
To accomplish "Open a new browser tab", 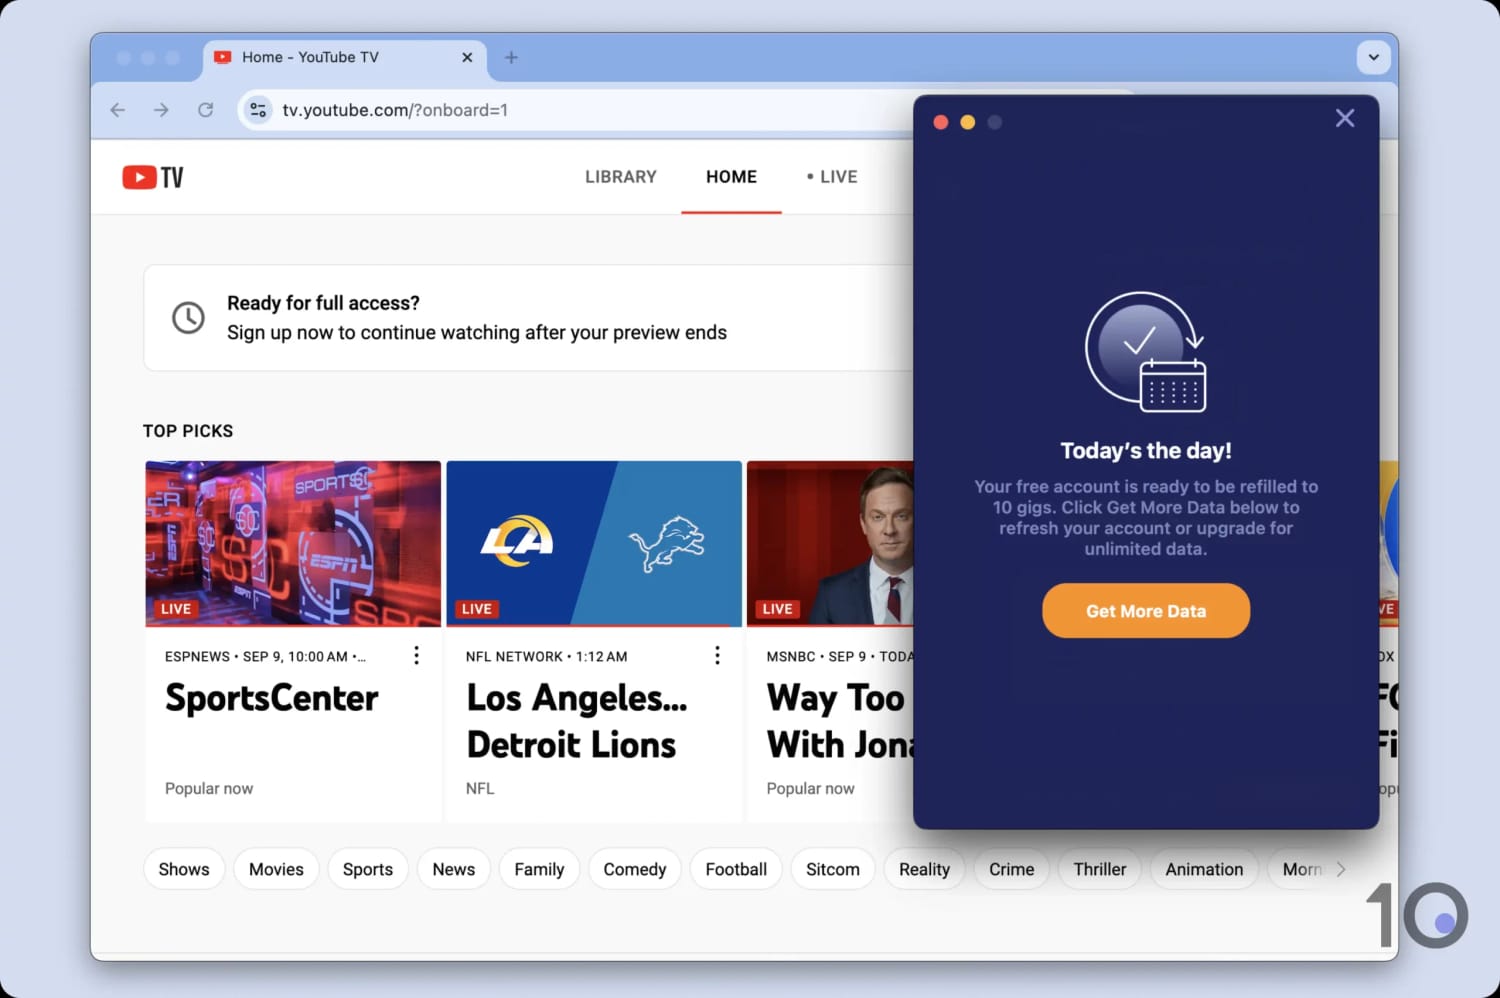I will tap(511, 57).
